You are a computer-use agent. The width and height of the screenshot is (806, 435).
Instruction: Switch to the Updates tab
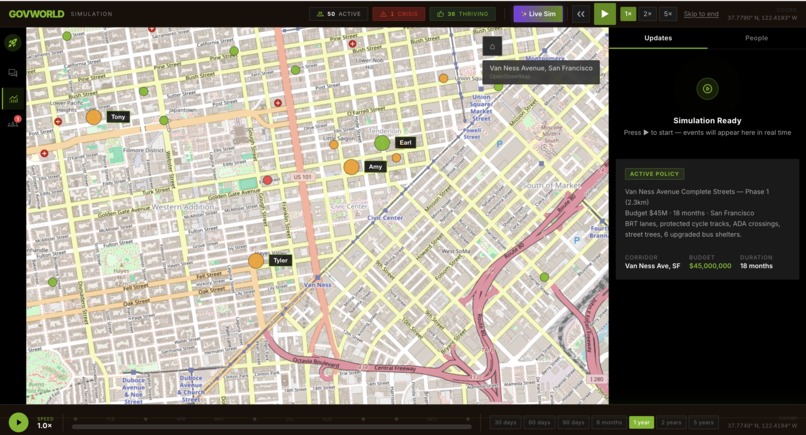pos(658,38)
